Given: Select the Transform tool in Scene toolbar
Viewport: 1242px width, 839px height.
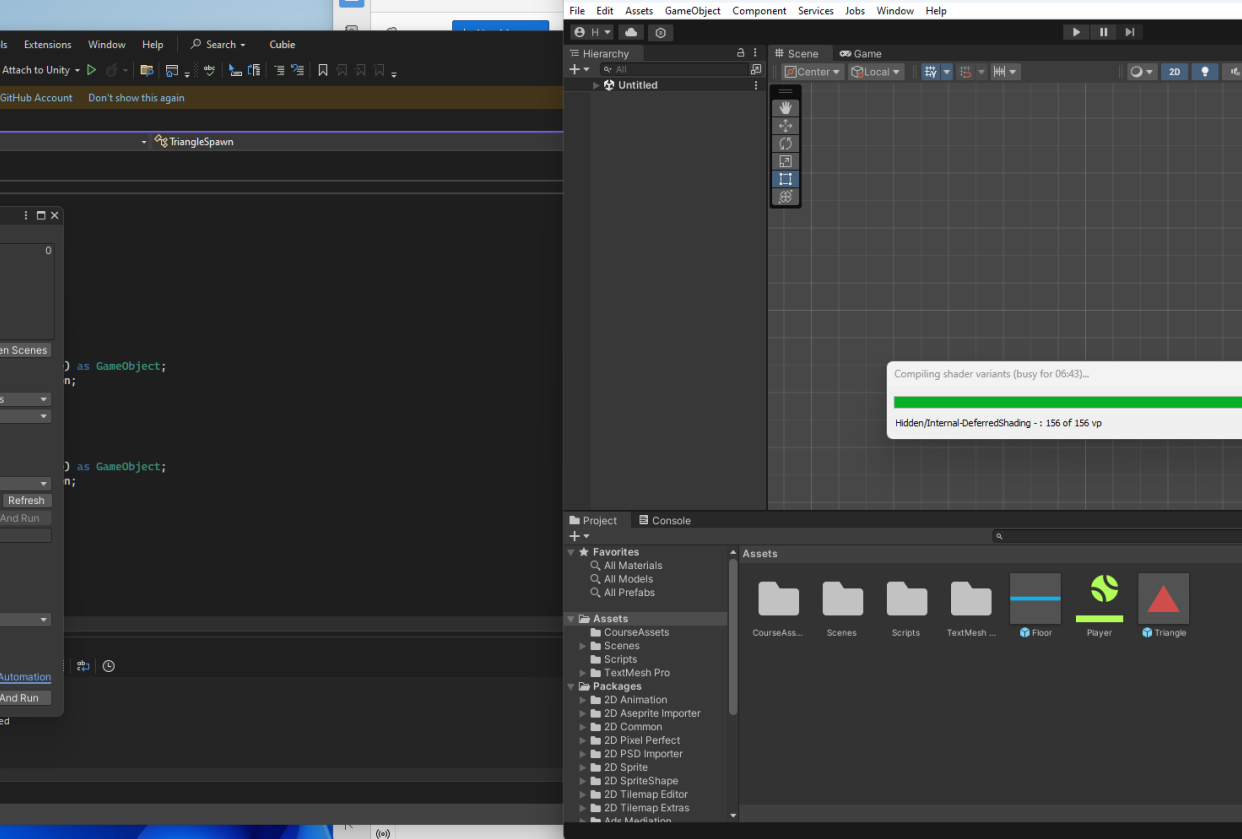Looking at the screenshot, I should tap(785, 197).
